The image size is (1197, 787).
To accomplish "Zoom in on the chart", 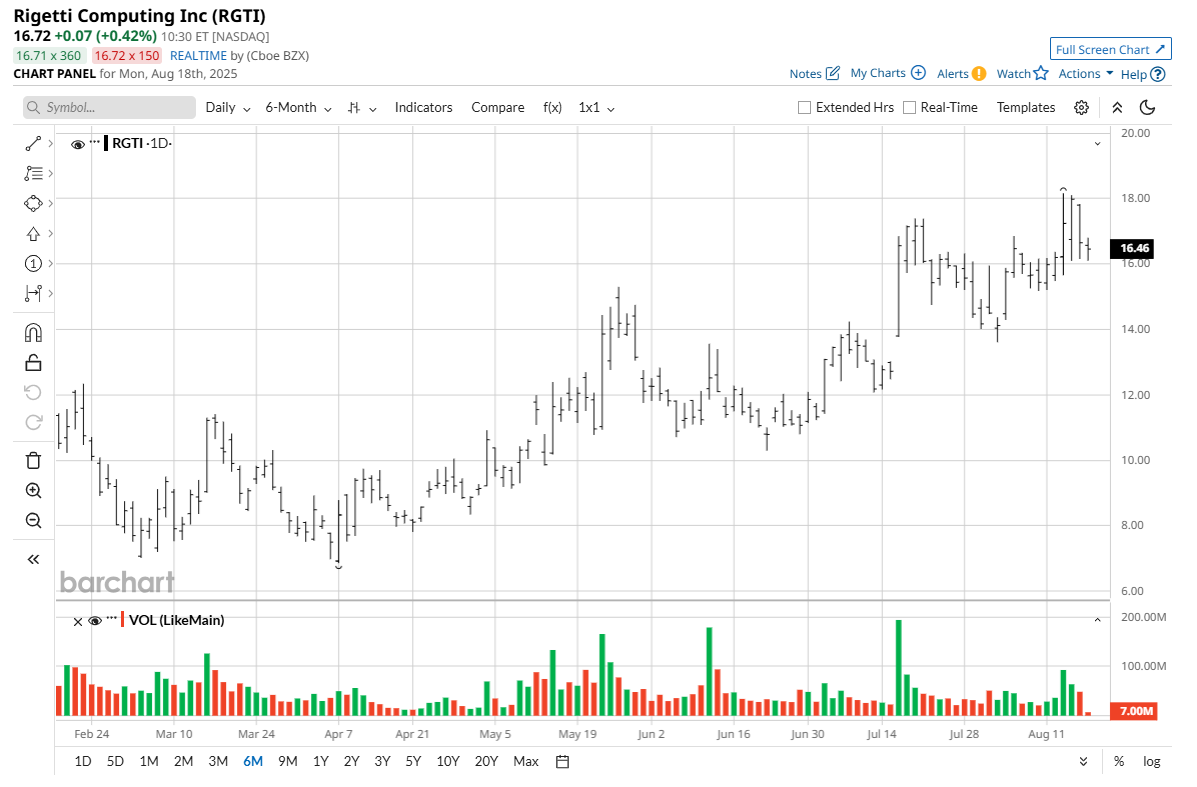I will [x=33, y=490].
